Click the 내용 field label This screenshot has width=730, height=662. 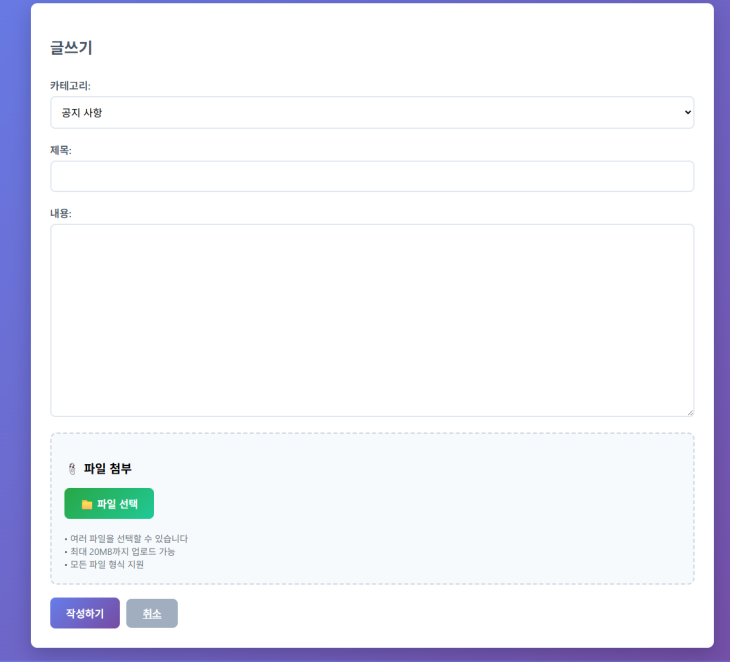click(x=61, y=213)
